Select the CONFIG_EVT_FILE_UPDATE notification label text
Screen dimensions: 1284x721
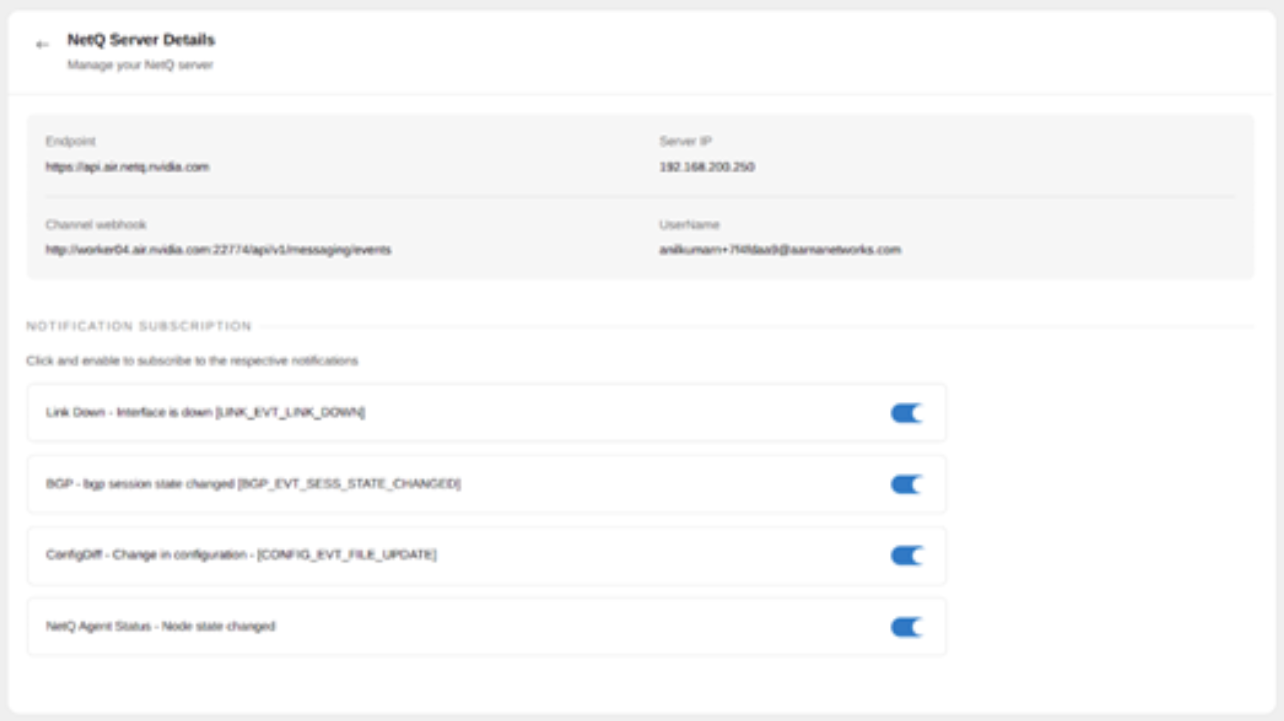[241, 555]
